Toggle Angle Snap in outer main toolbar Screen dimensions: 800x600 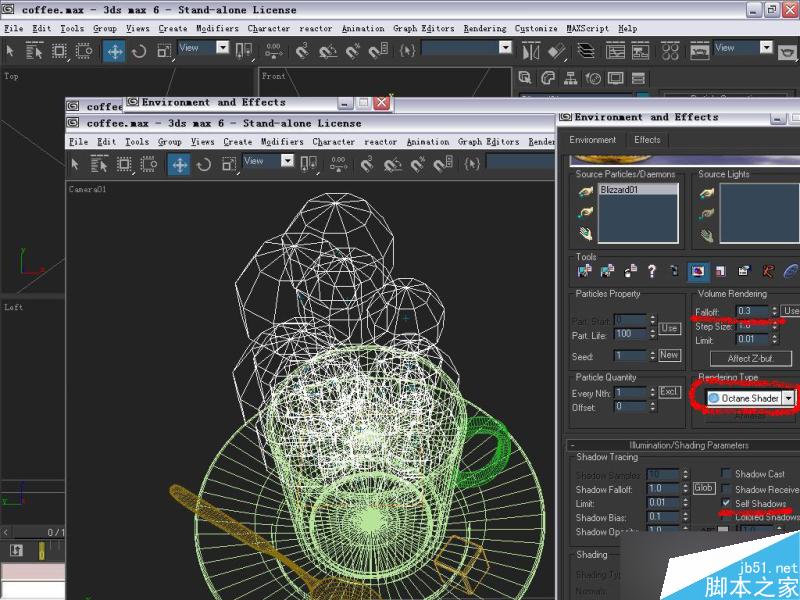[x=327, y=51]
